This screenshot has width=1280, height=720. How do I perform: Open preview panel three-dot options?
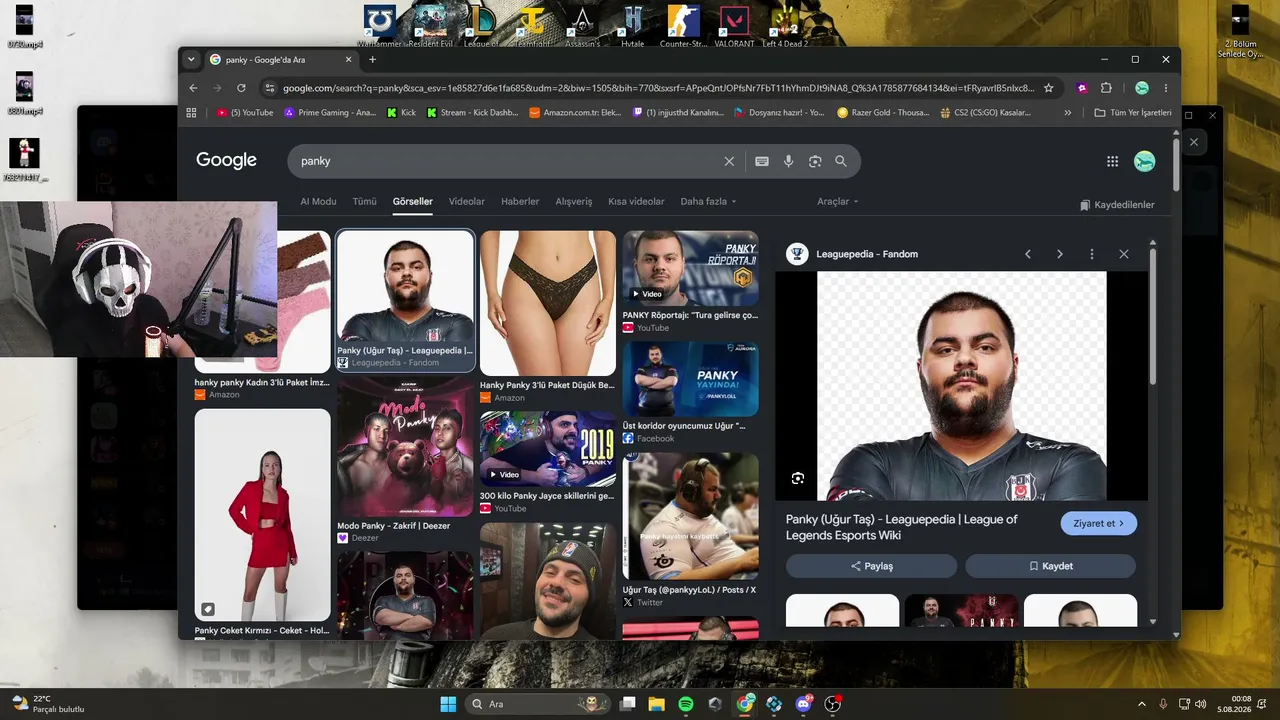pos(1092,254)
